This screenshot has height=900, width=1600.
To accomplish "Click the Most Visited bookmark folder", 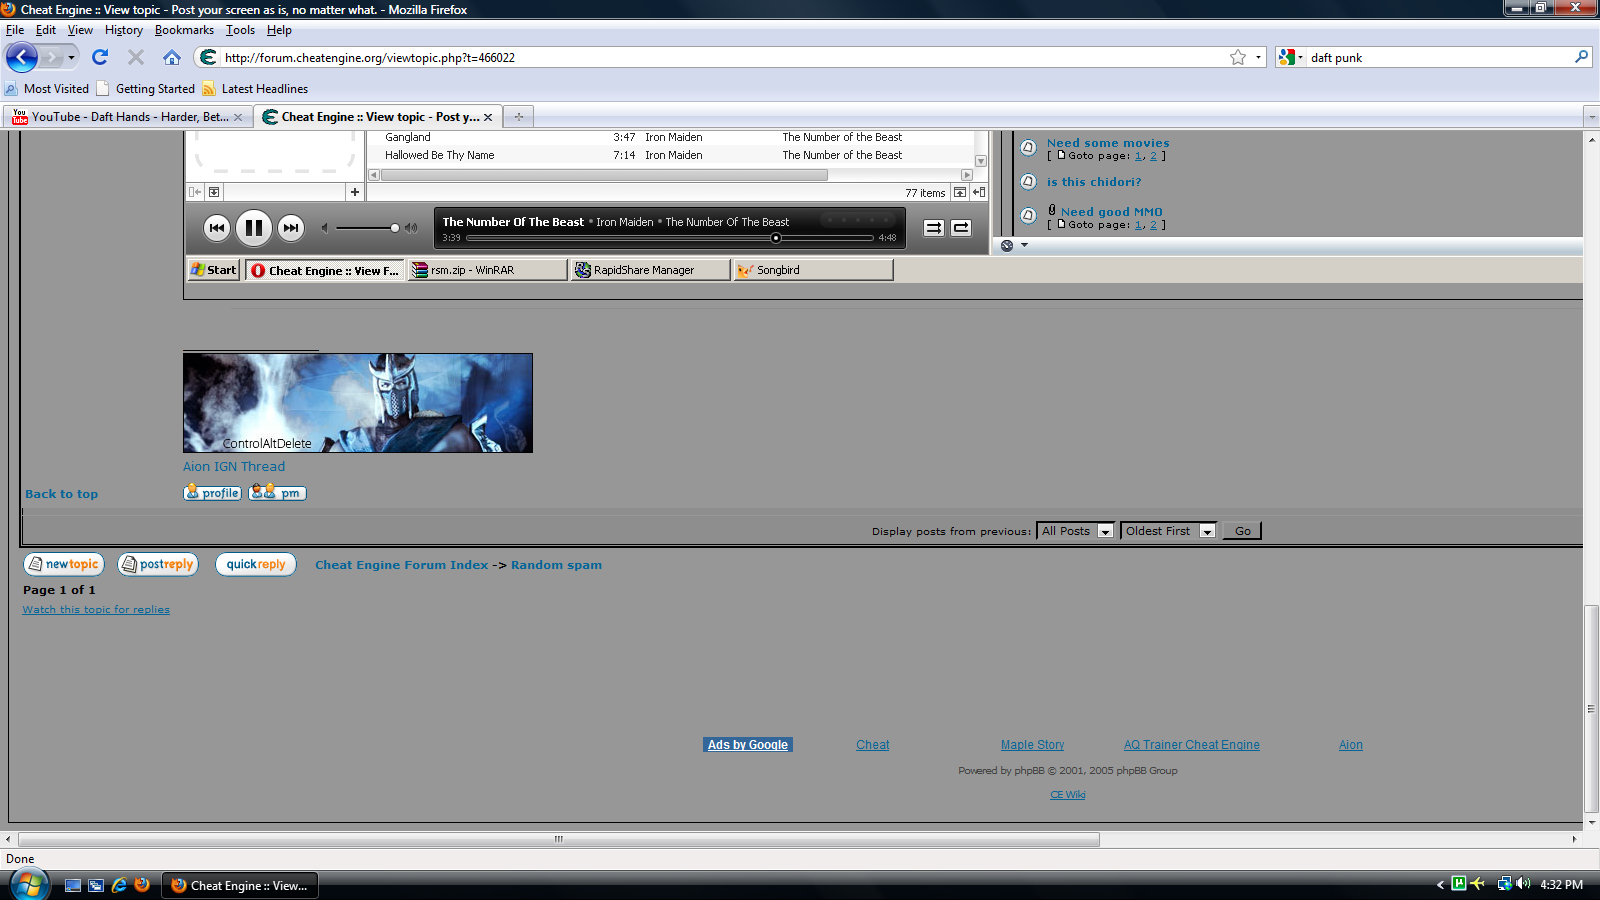I will tap(47, 89).
